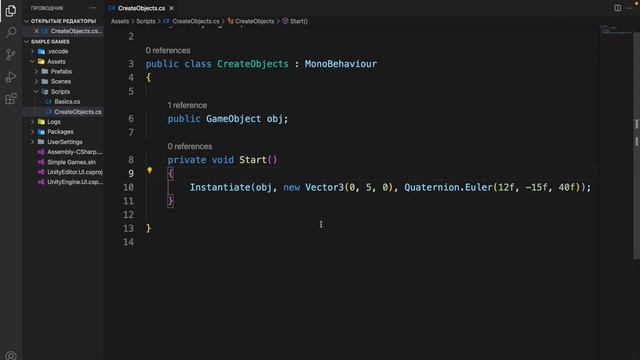
Task: Click '0 references' above Start method
Action: point(190,147)
